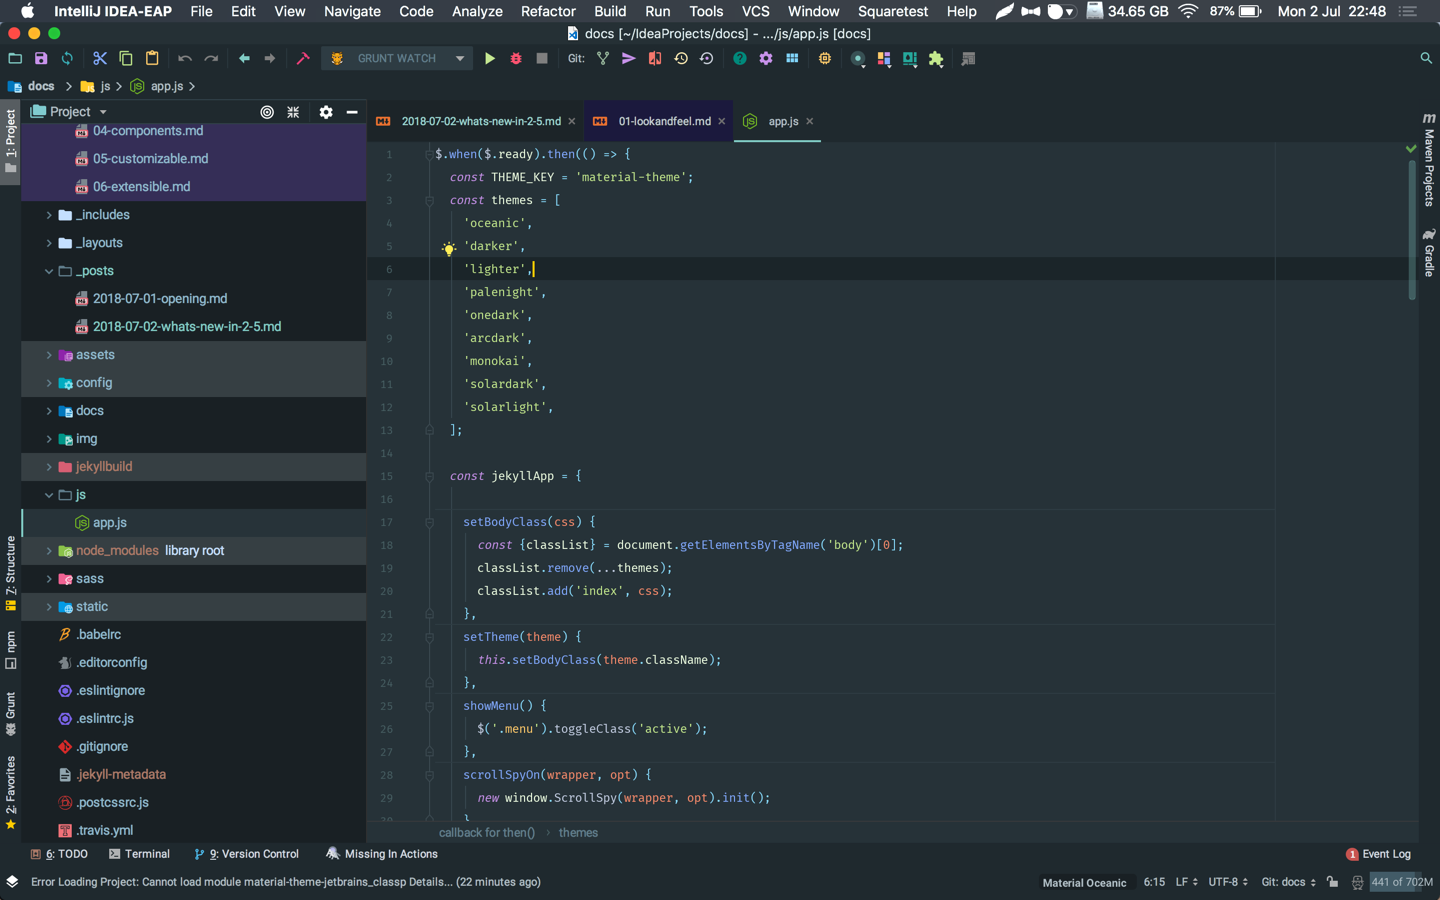
Task: Start debugging with the bug icon
Action: [x=515, y=58]
